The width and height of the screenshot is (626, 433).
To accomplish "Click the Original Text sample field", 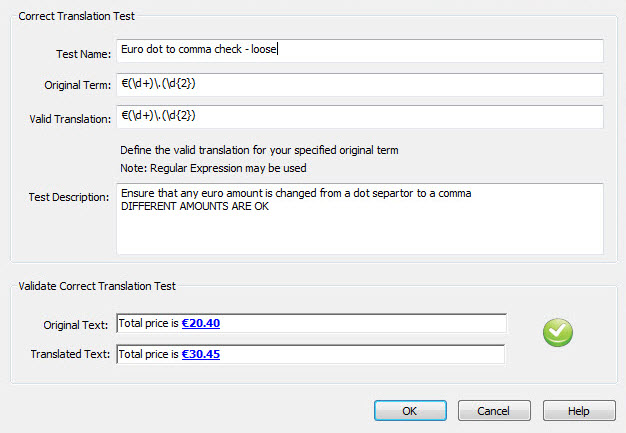I will [311, 324].
